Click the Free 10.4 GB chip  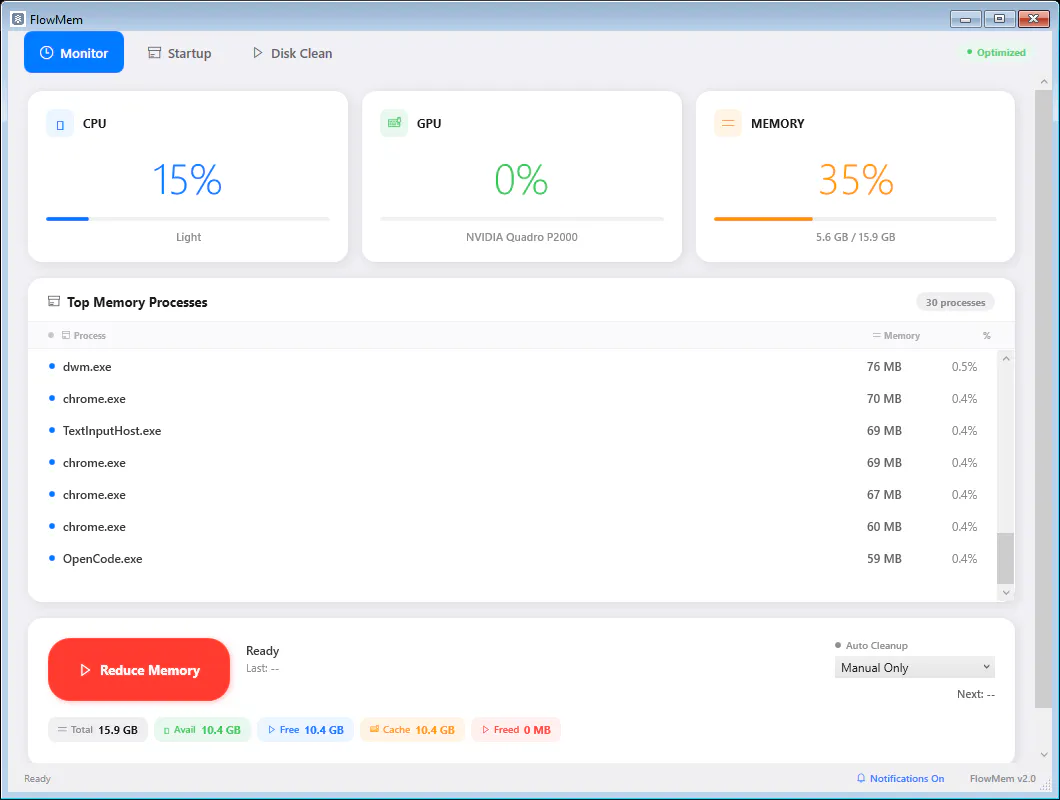(306, 730)
